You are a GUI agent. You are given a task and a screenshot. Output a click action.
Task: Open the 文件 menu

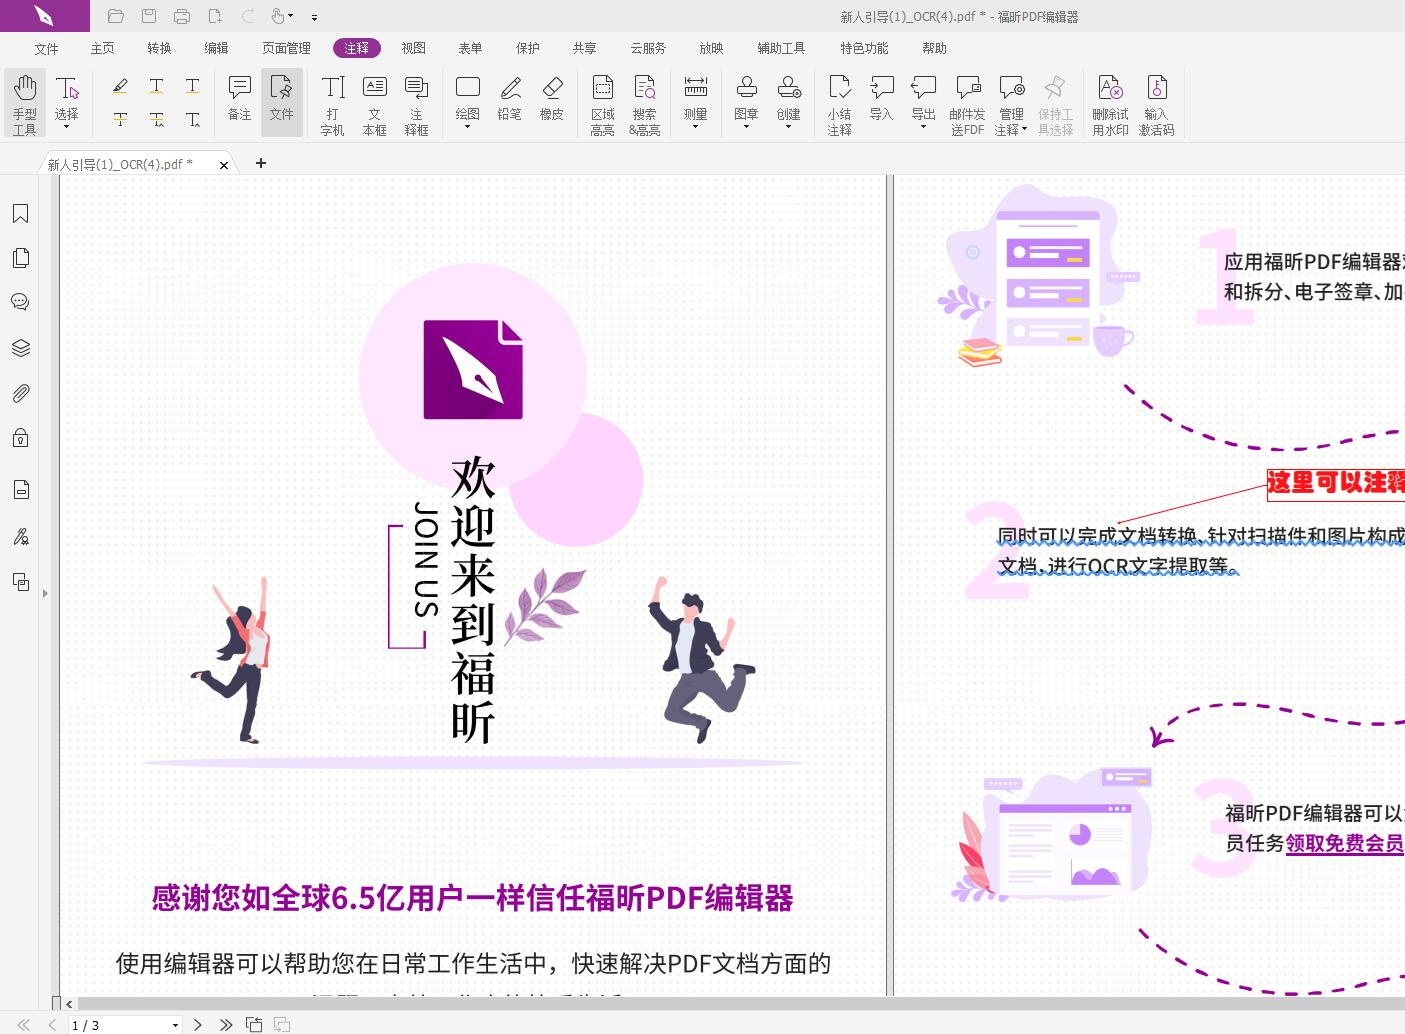(46, 47)
